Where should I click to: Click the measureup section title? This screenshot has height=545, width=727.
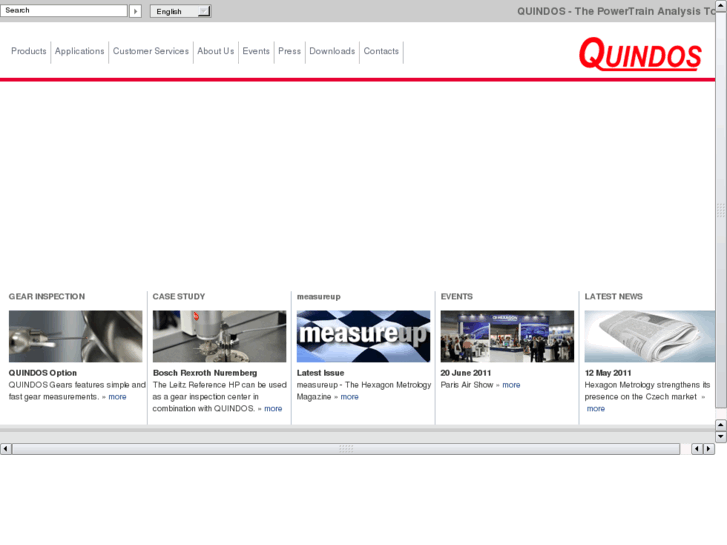(319, 297)
